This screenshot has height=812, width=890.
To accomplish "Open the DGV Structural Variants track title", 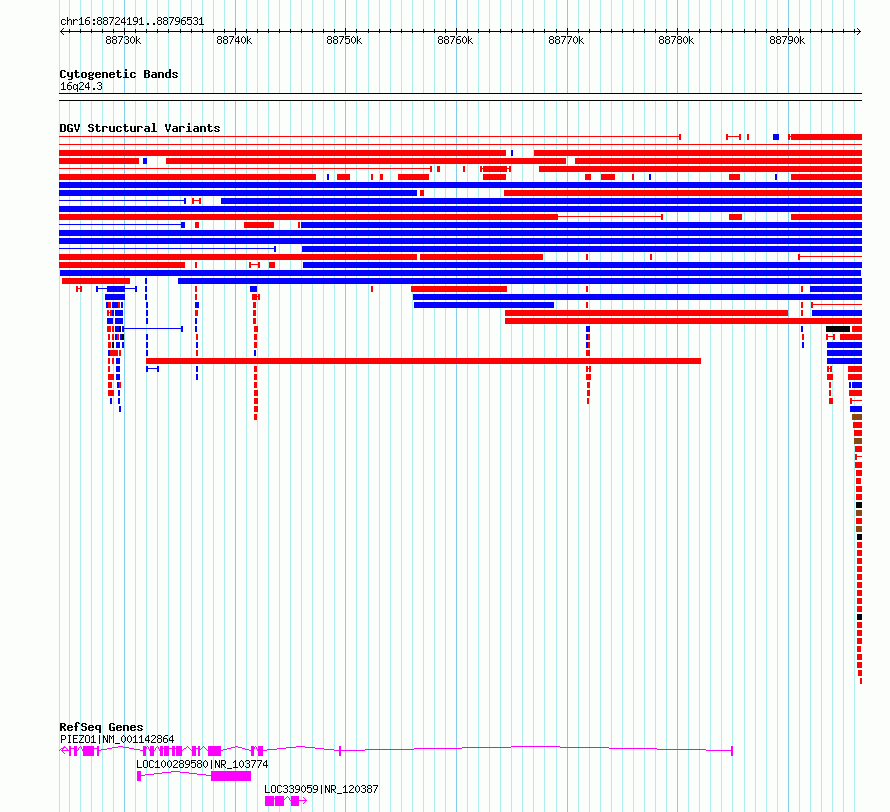I will (140, 128).
